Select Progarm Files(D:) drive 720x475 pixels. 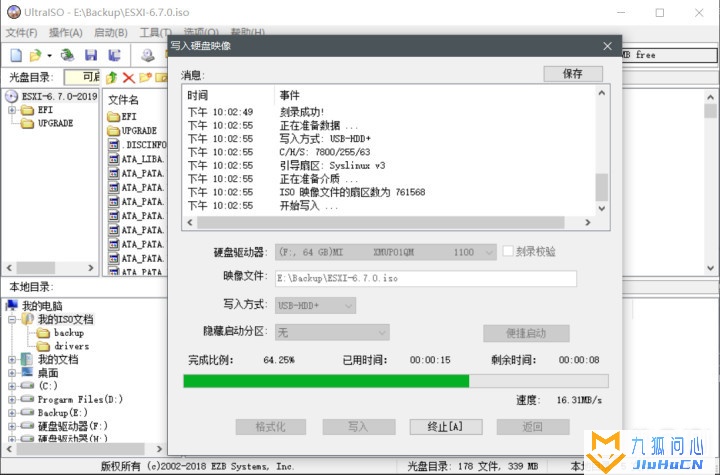point(80,400)
